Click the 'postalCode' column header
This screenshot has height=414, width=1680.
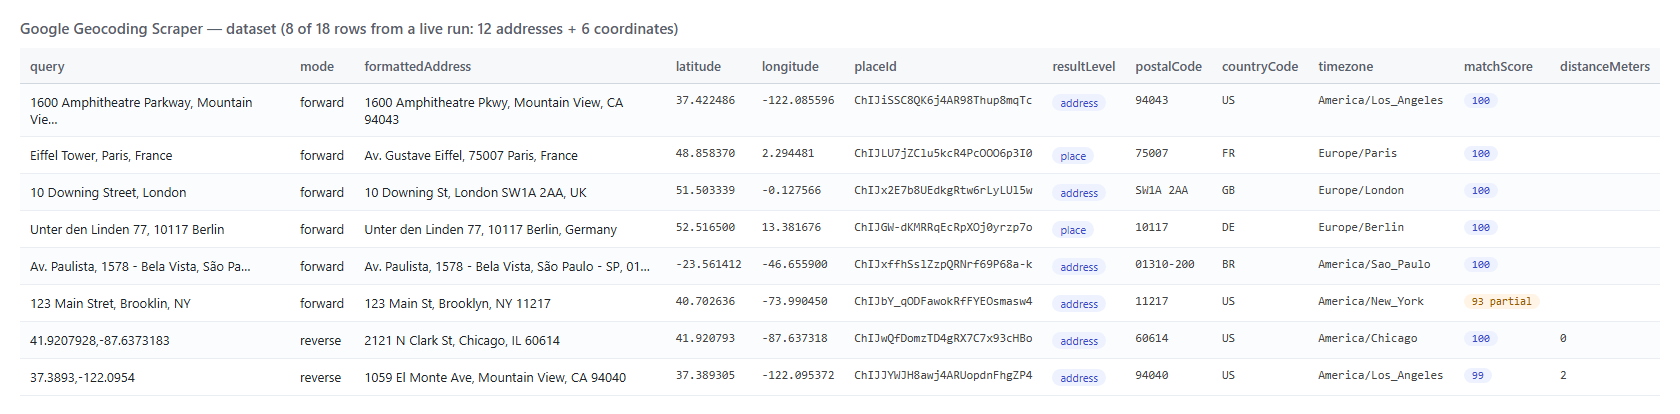pyautogui.click(x=1169, y=67)
